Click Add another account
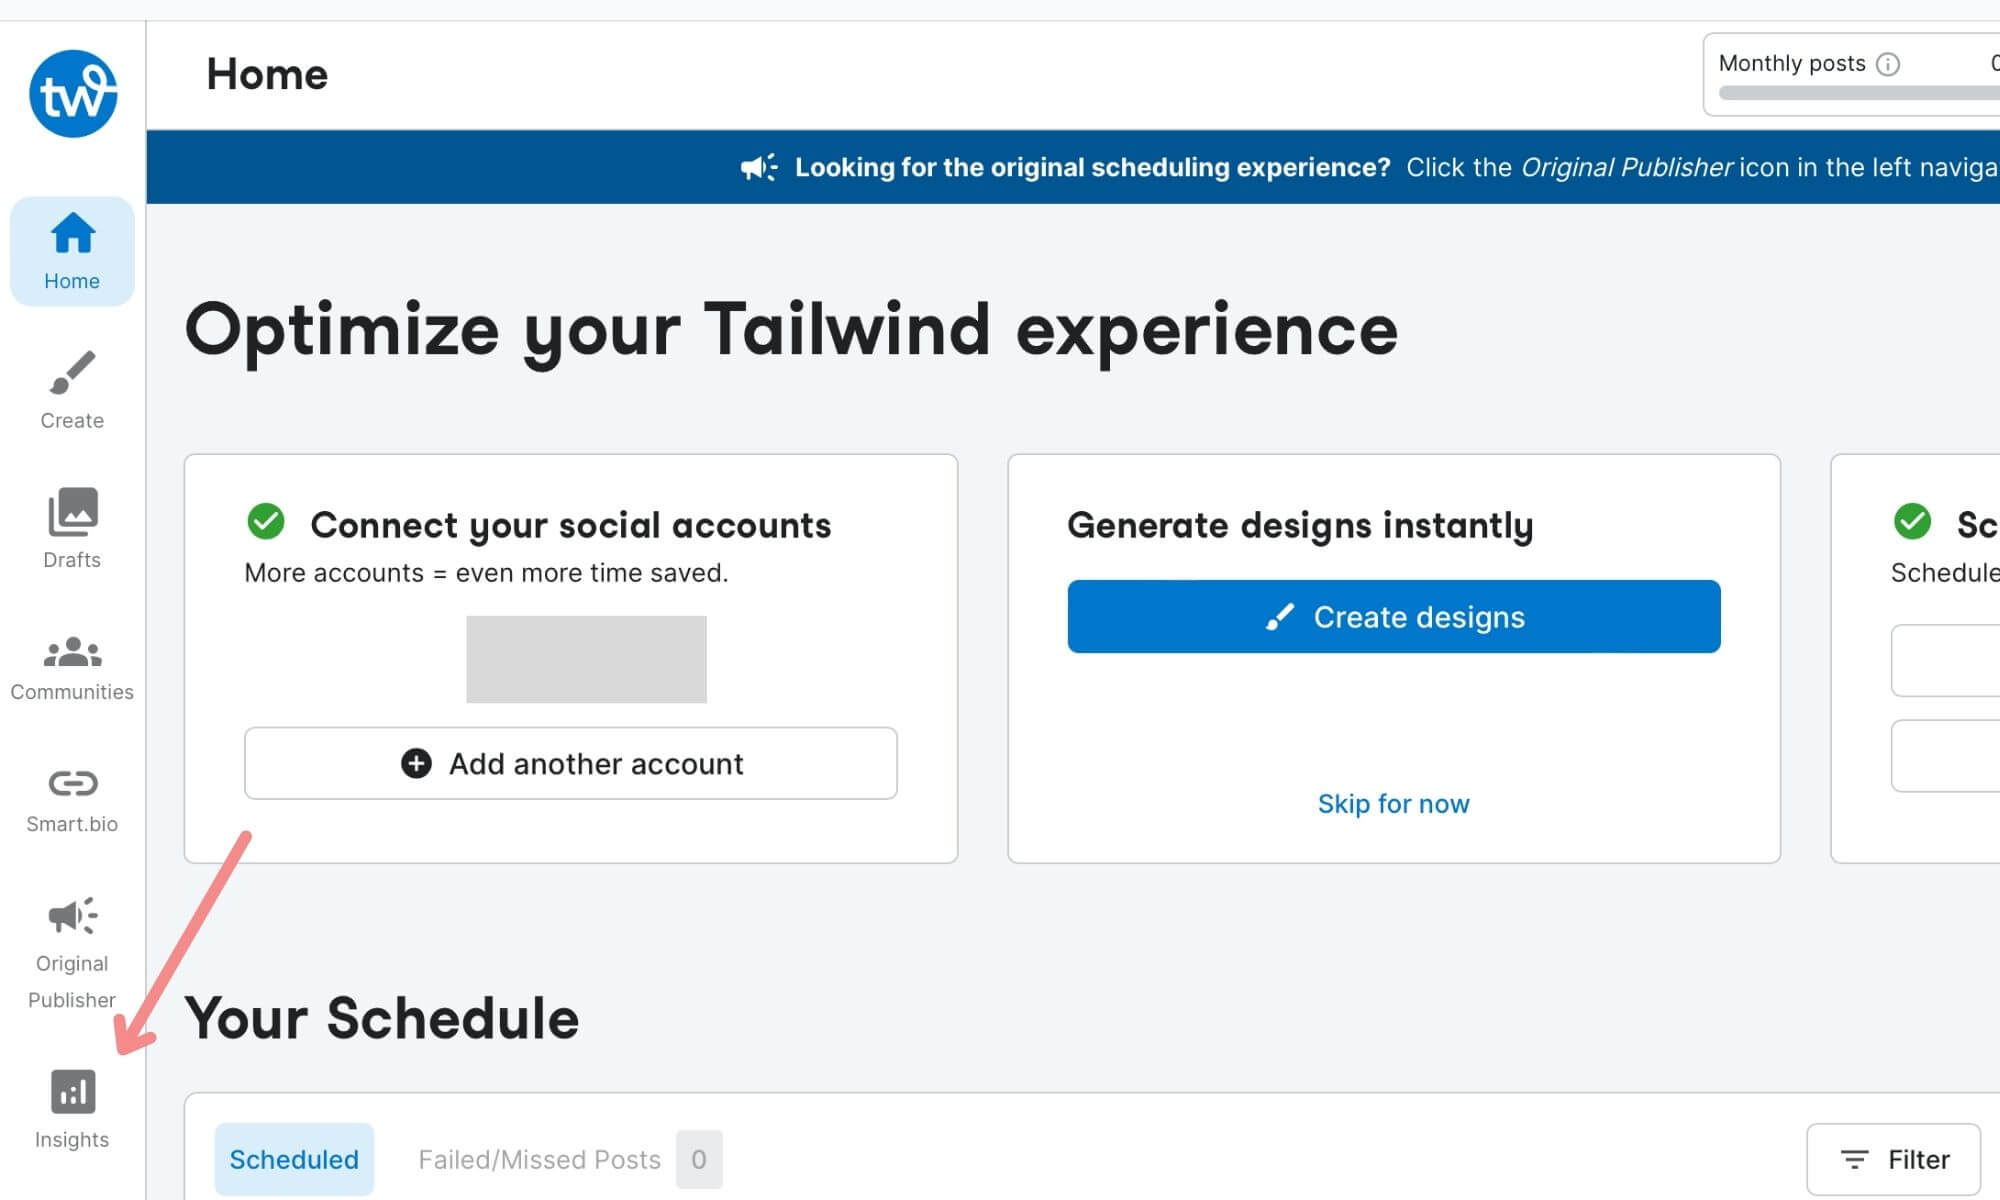Viewport: 2000px width, 1200px height. pyautogui.click(x=570, y=763)
